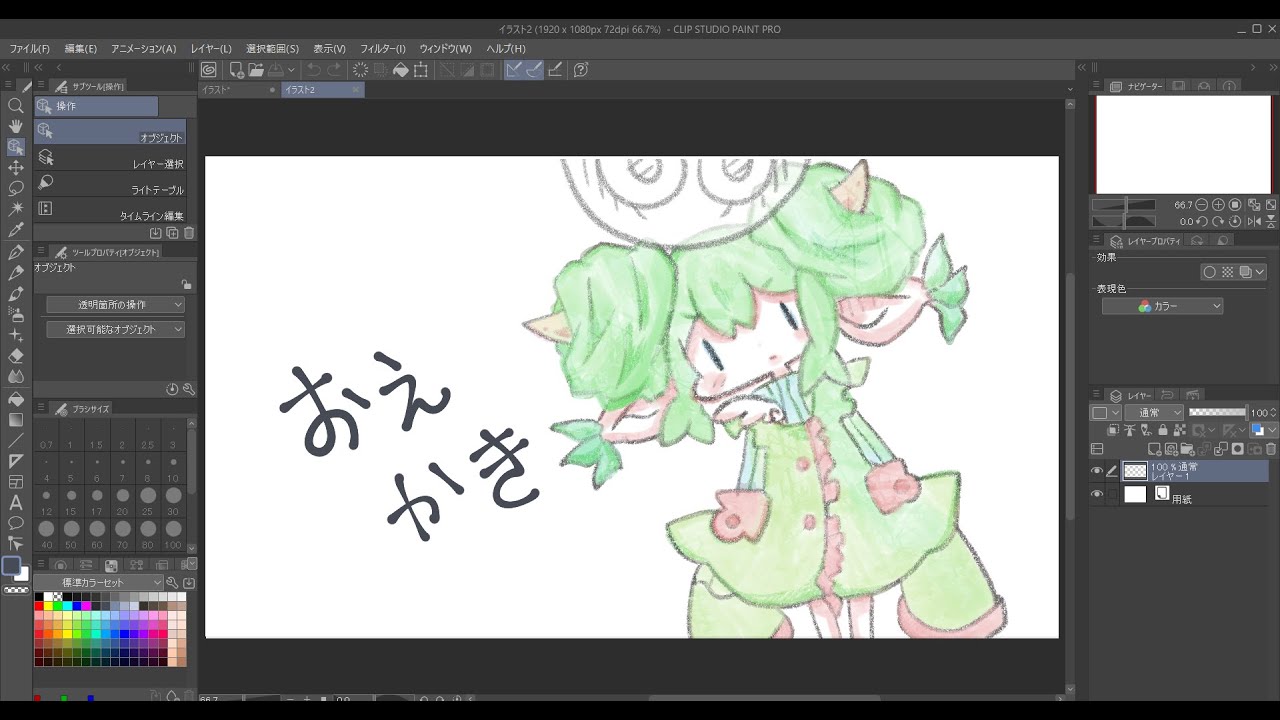
Task: Delete sub tool with trash icon
Action: (x=188, y=233)
